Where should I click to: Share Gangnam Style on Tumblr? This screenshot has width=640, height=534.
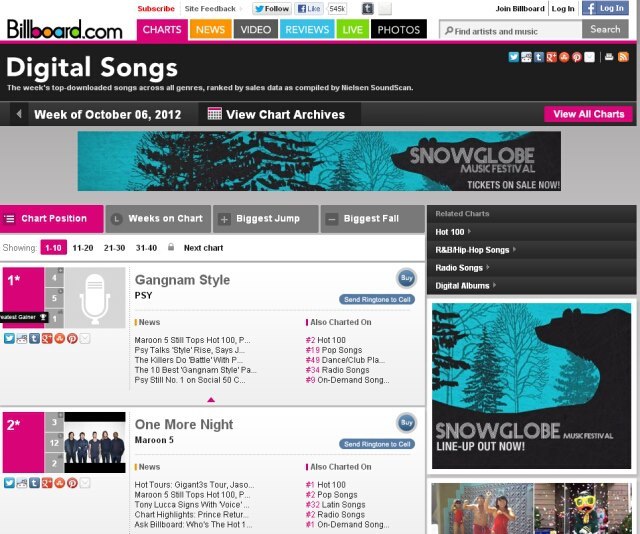point(34,338)
